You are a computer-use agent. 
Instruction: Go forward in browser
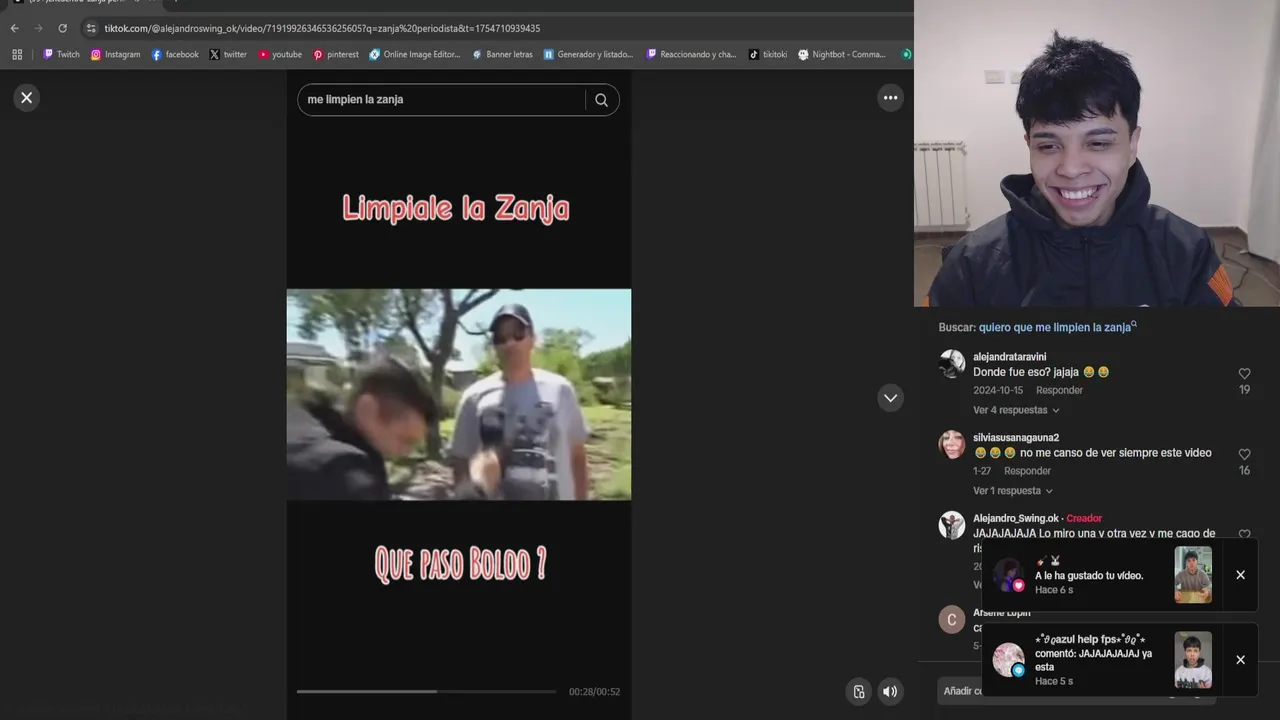coord(38,28)
